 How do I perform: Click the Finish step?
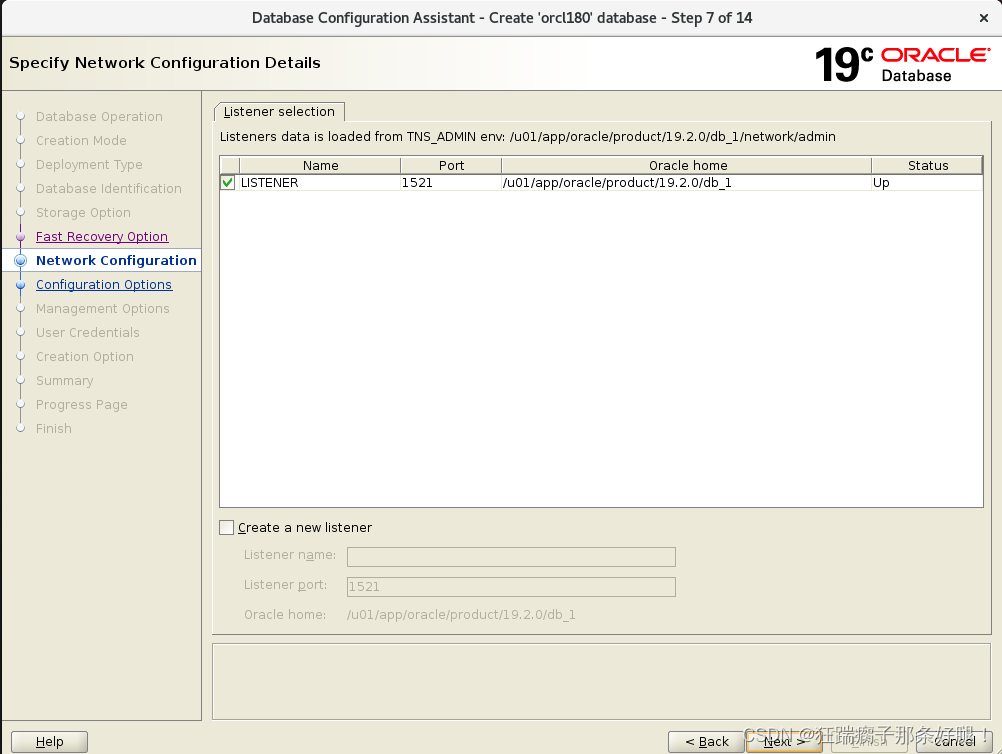click(x=54, y=428)
